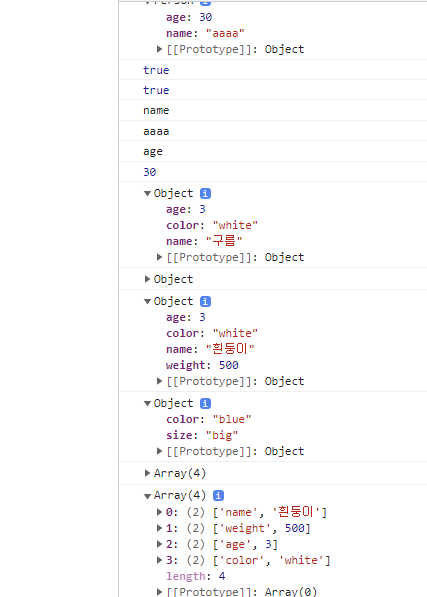The image size is (427, 597).
Task: Expand [[Prototype]]: Array(0) entry
Action: [159, 592]
